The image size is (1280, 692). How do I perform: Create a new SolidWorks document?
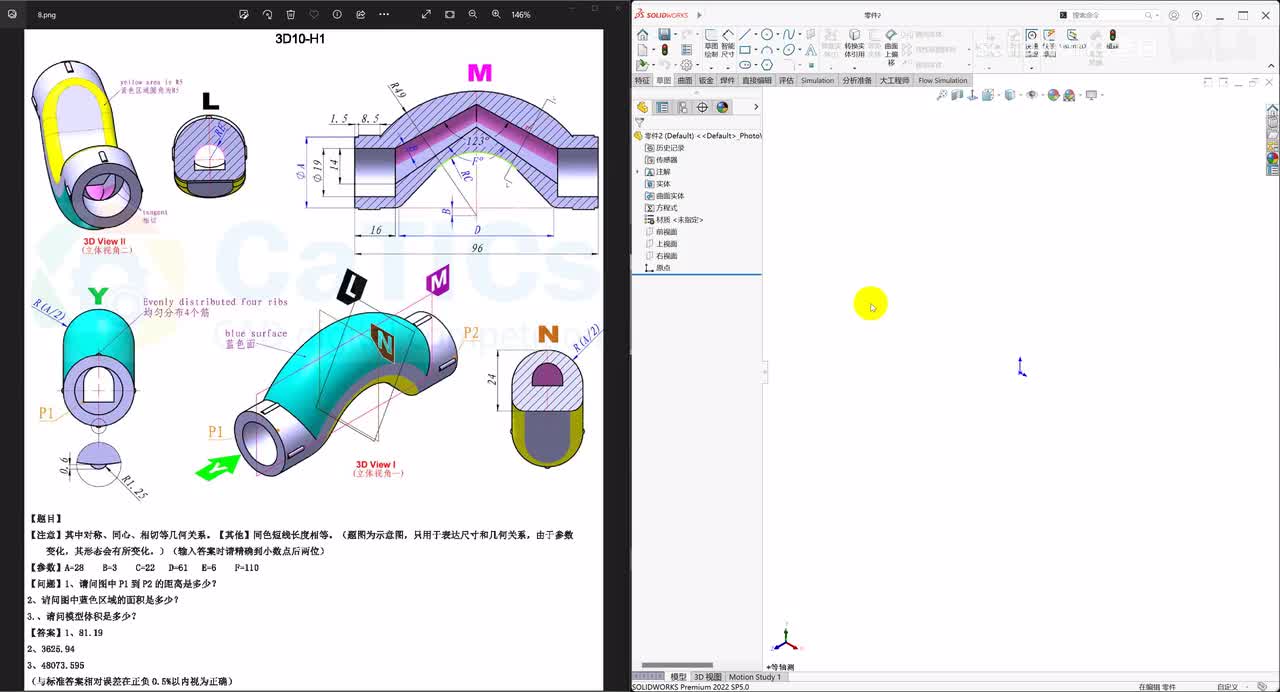point(642,49)
